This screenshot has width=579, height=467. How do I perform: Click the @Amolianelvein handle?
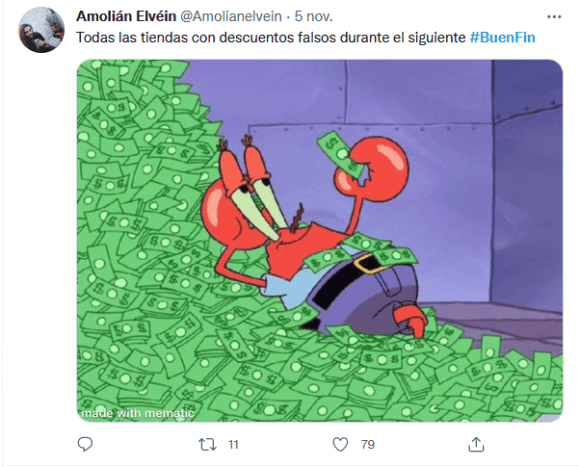click(x=231, y=16)
